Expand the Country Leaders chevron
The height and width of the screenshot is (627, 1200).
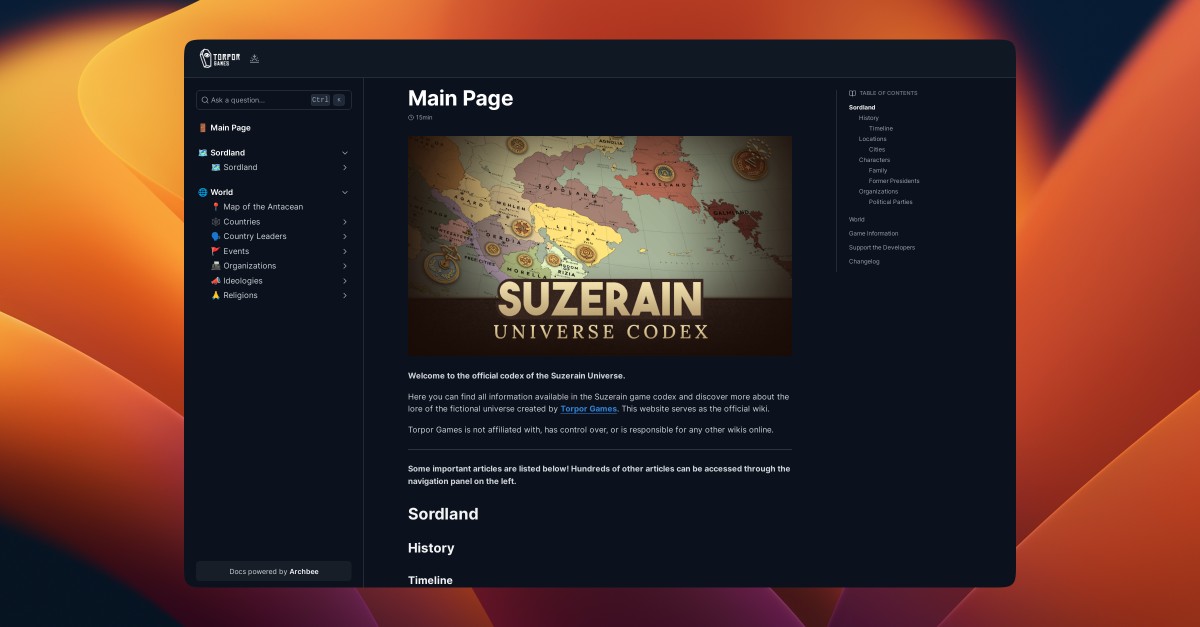[x=345, y=236]
